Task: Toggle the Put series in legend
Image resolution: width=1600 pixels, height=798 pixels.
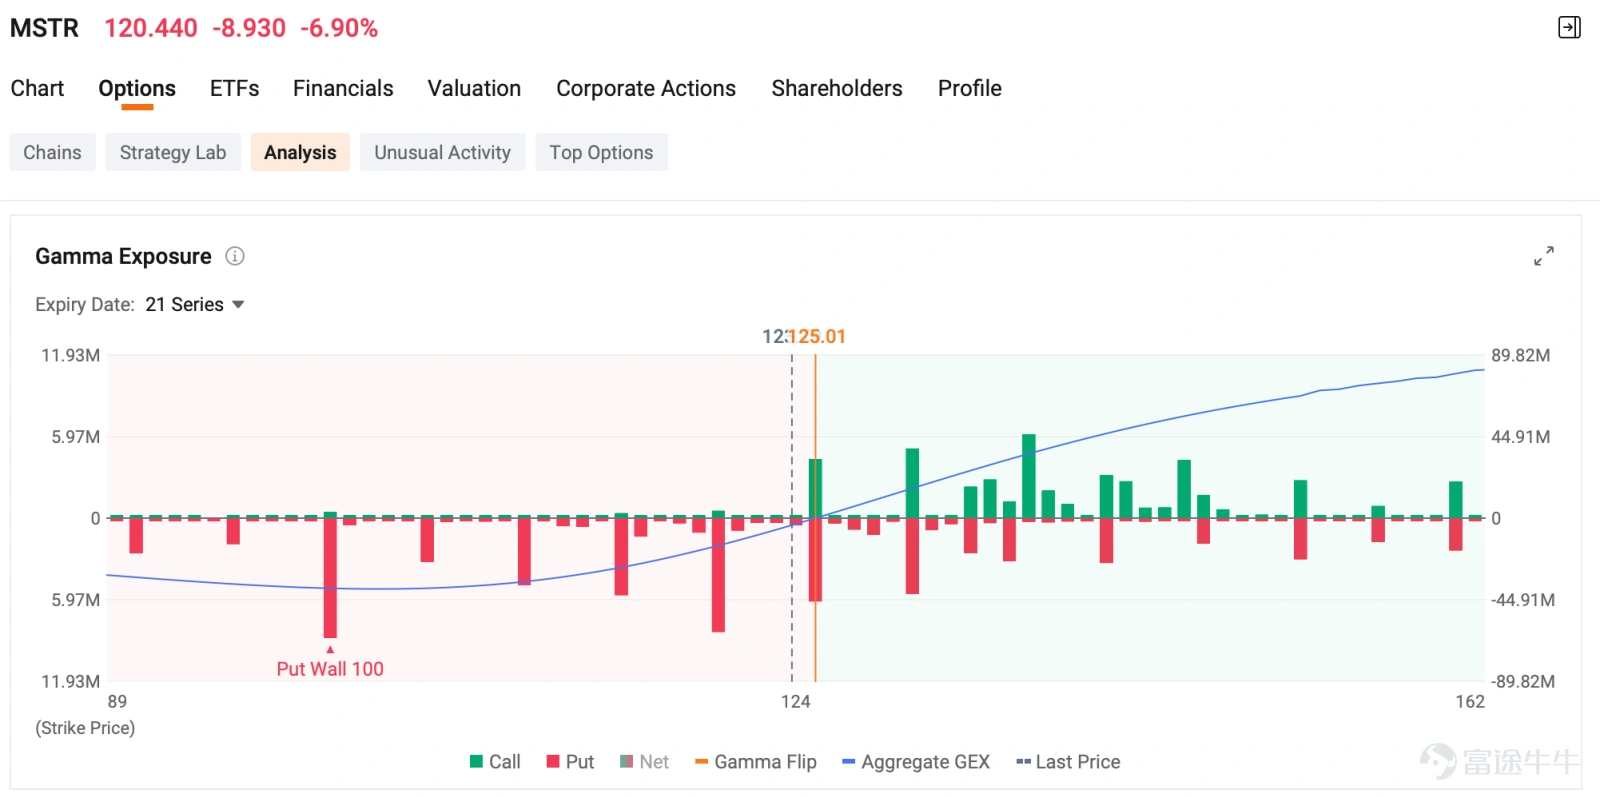Action: pyautogui.click(x=570, y=762)
